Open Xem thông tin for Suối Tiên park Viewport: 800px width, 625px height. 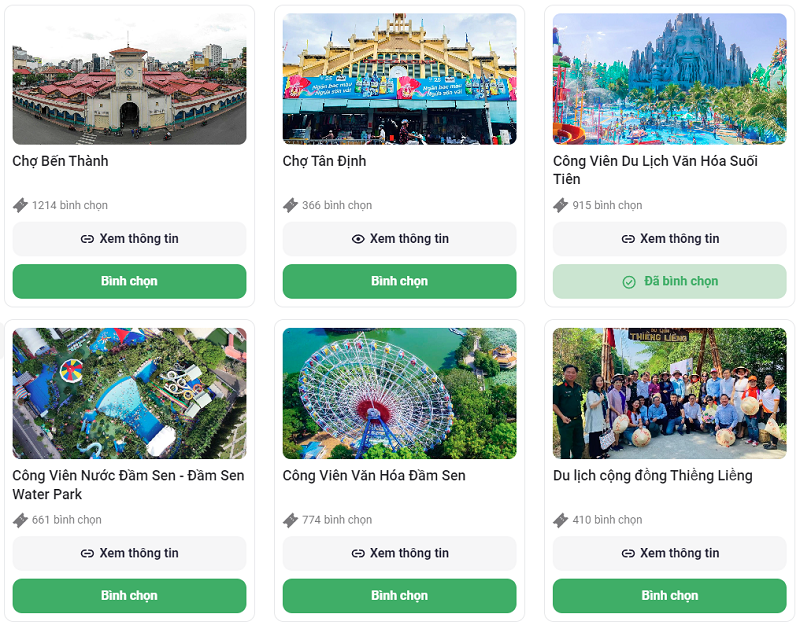pyautogui.click(x=669, y=239)
